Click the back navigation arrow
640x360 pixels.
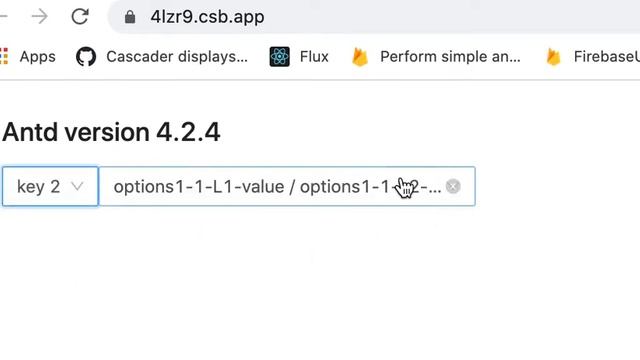(3, 17)
